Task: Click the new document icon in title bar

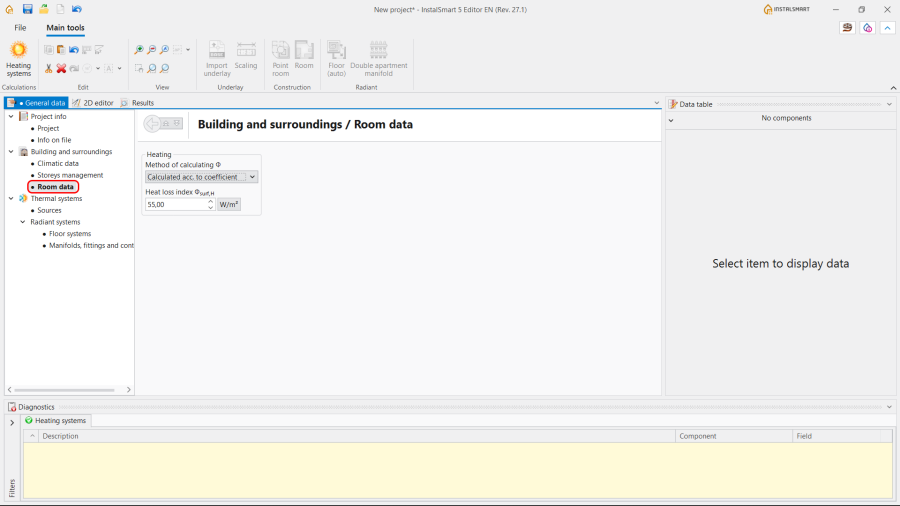Action: (x=60, y=9)
